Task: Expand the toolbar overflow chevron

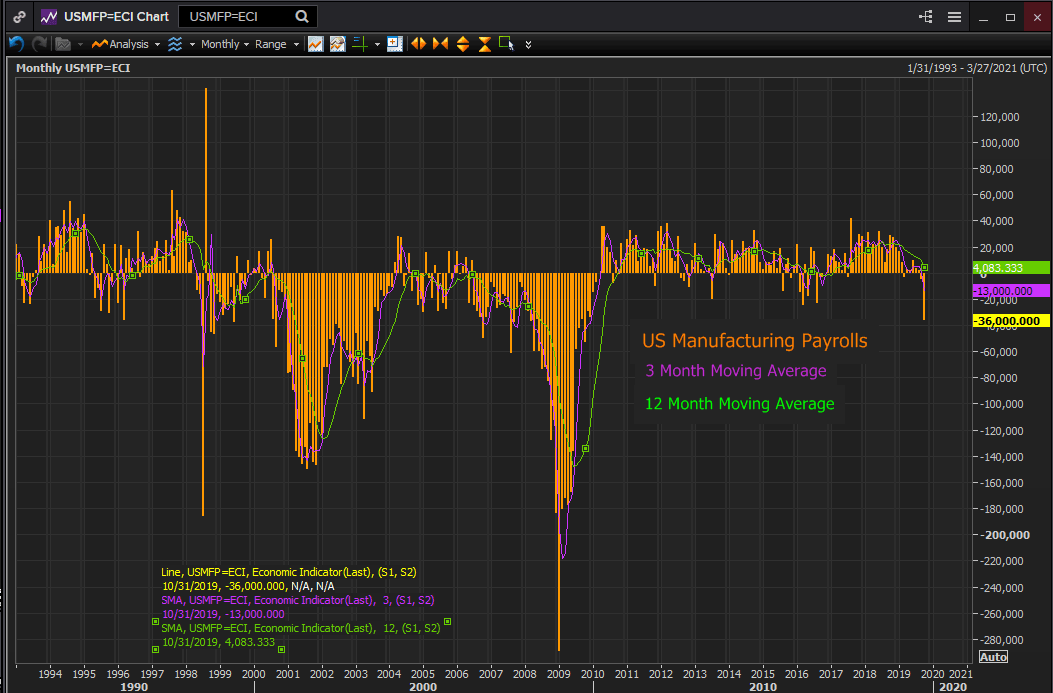Action: tap(528, 44)
